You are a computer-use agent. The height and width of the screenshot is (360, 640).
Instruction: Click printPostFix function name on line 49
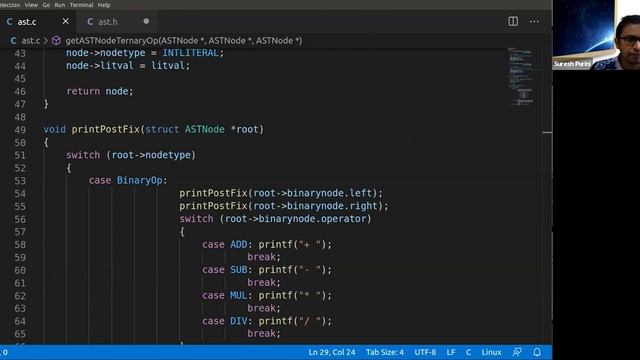click(106, 129)
